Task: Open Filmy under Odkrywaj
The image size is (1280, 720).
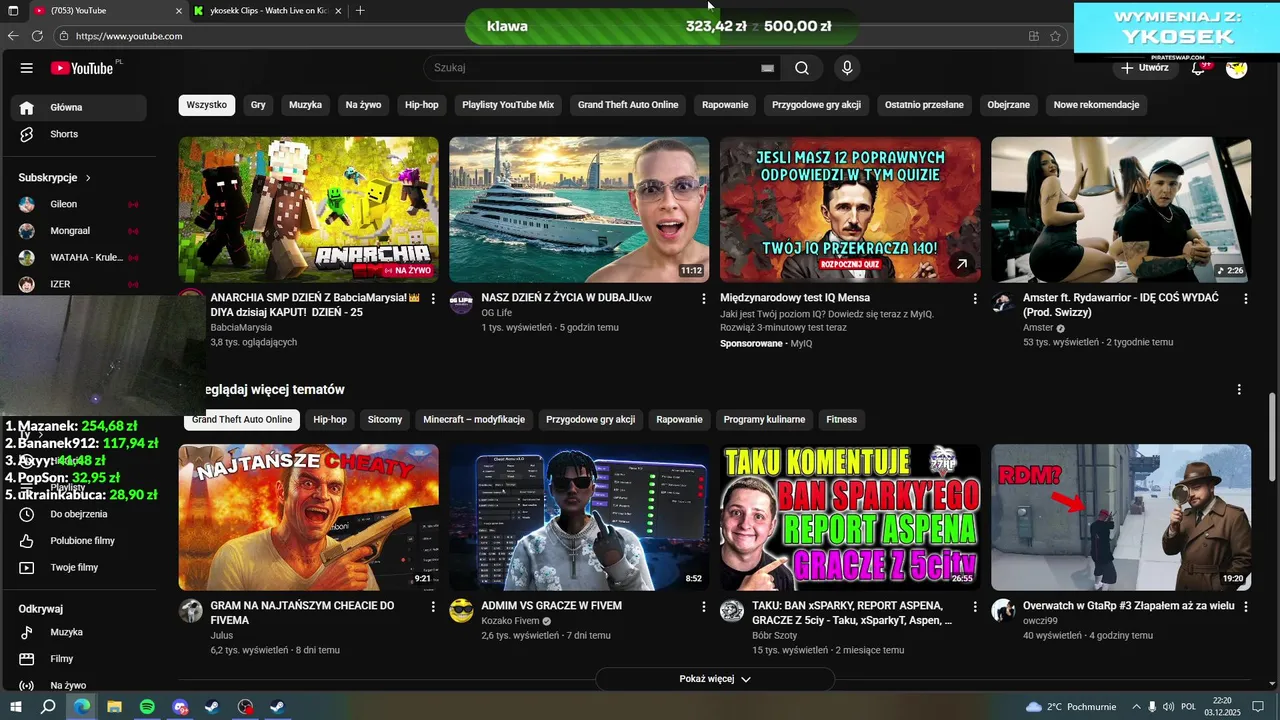Action: pyautogui.click(x=78, y=659)
